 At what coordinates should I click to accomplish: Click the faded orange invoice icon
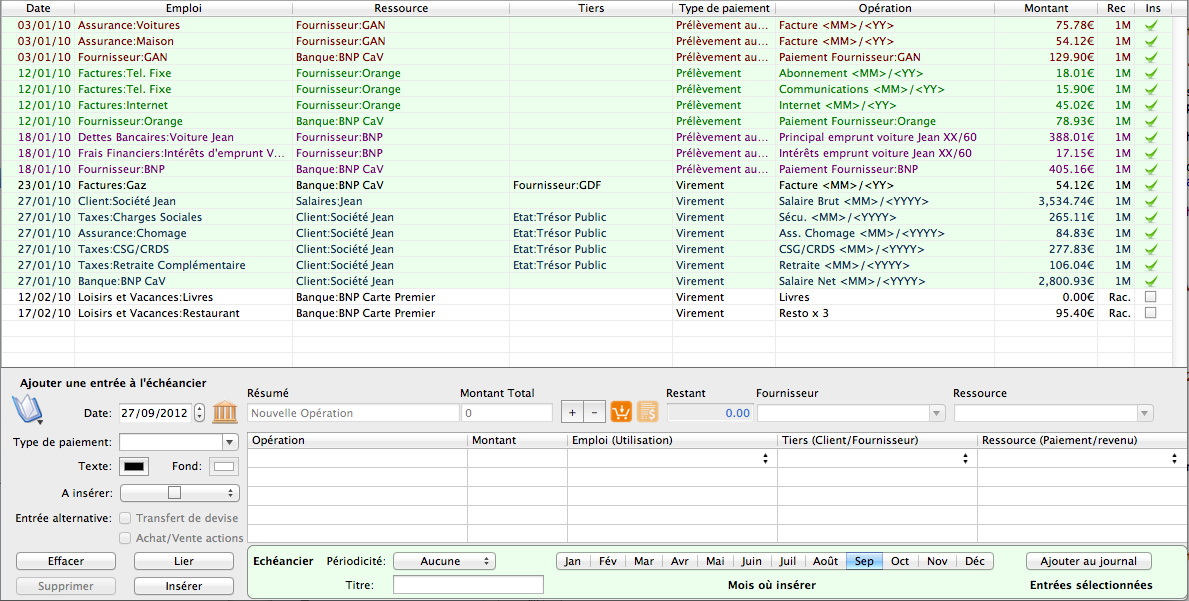[647, 412]
